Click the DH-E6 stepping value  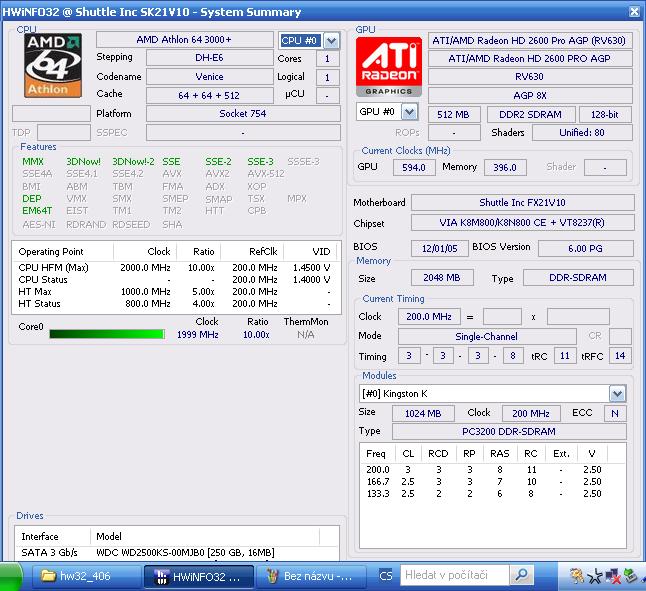(210, 58)
